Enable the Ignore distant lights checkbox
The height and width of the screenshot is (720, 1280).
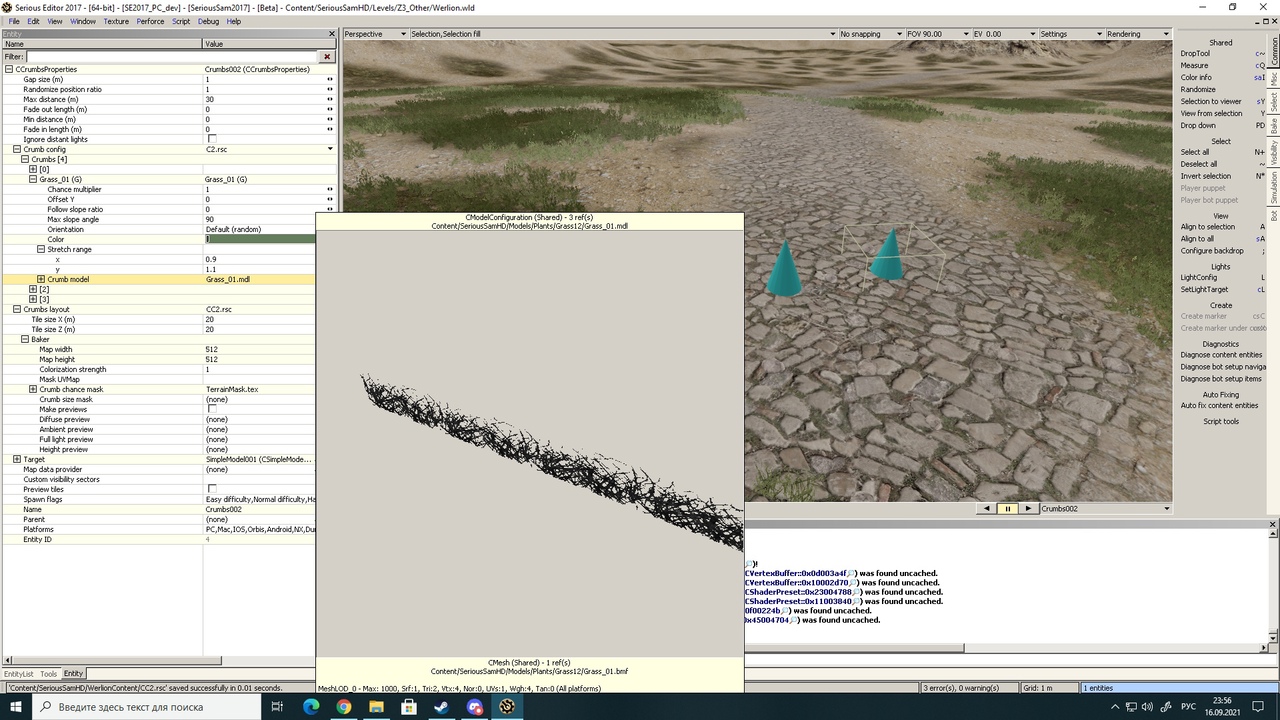[211, 139]
